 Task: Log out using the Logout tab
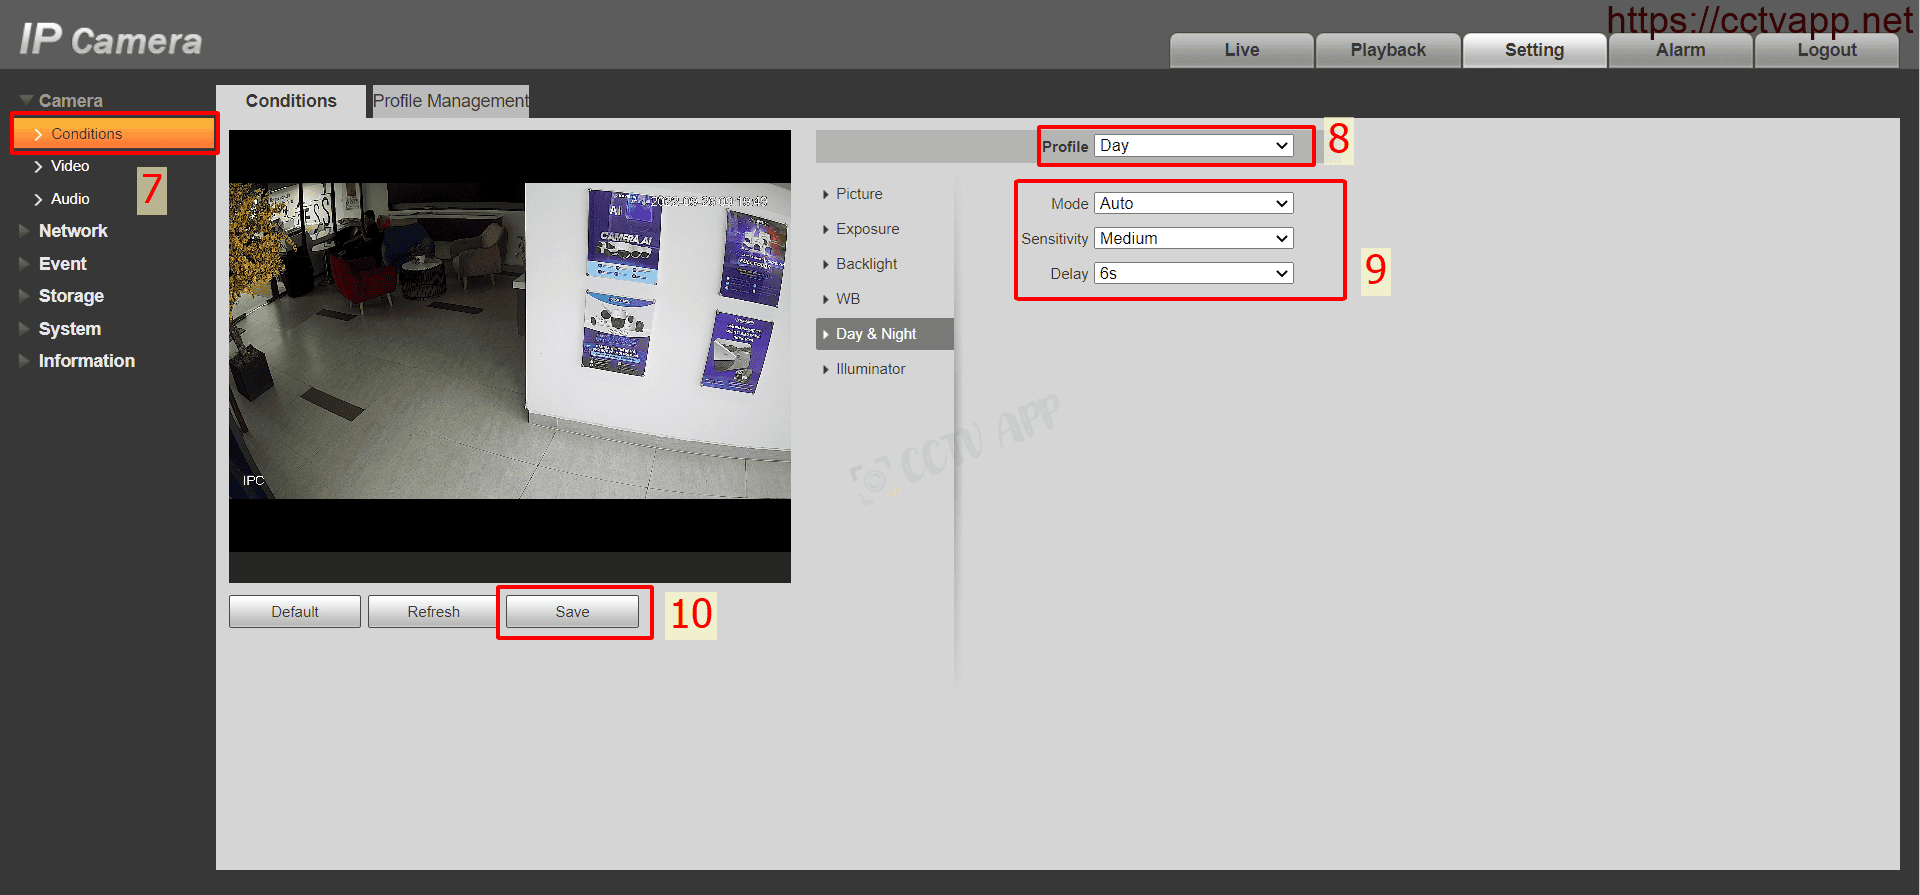1826,50
